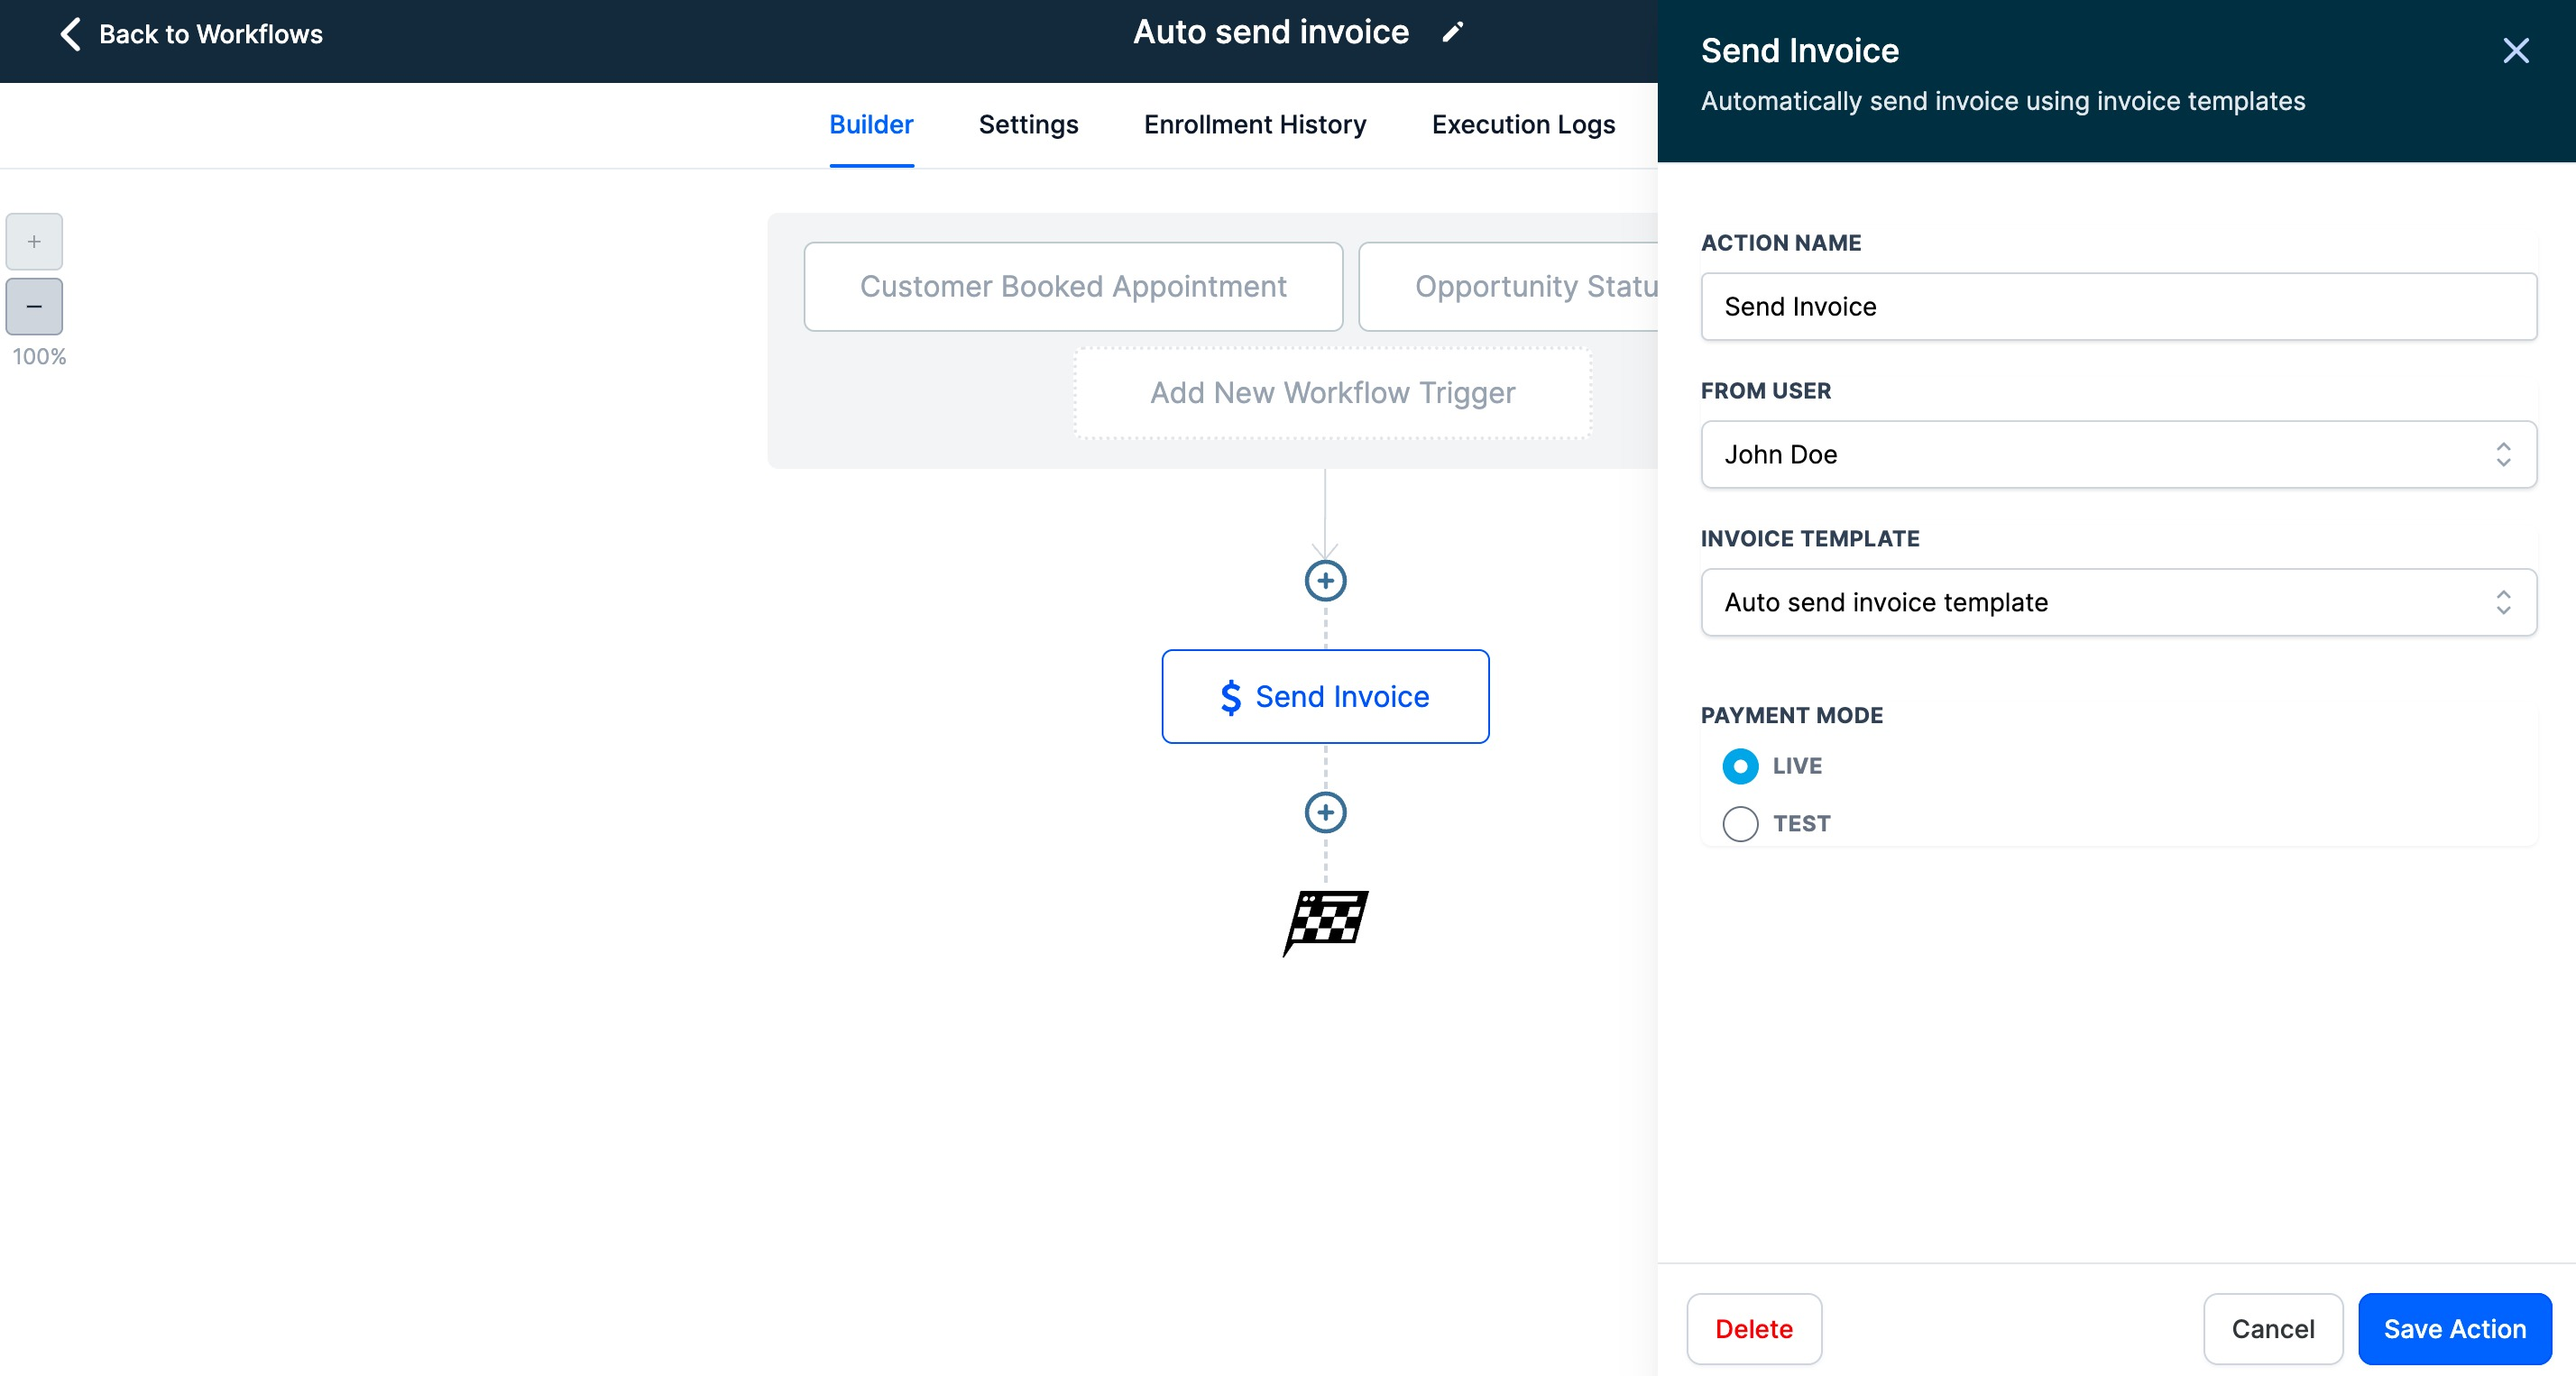
Task: Click the Save Action button
Action: point(2454,1329)
